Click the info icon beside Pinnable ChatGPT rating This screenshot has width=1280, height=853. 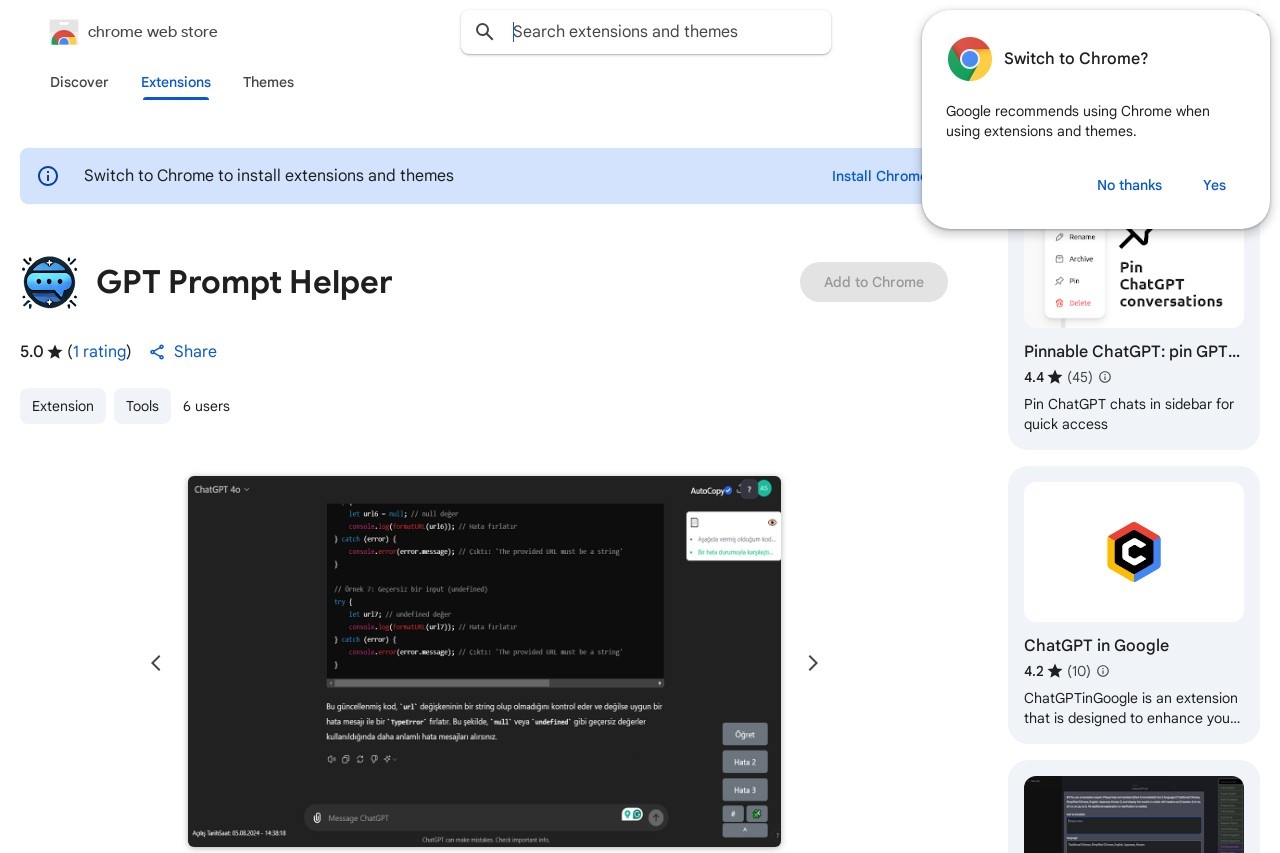(x=1105, y=377)
